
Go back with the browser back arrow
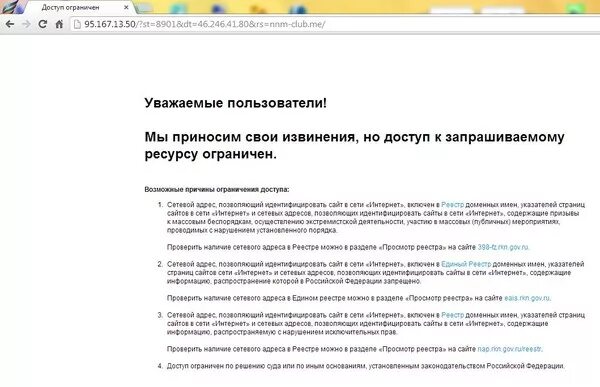(x=10, y=24)
